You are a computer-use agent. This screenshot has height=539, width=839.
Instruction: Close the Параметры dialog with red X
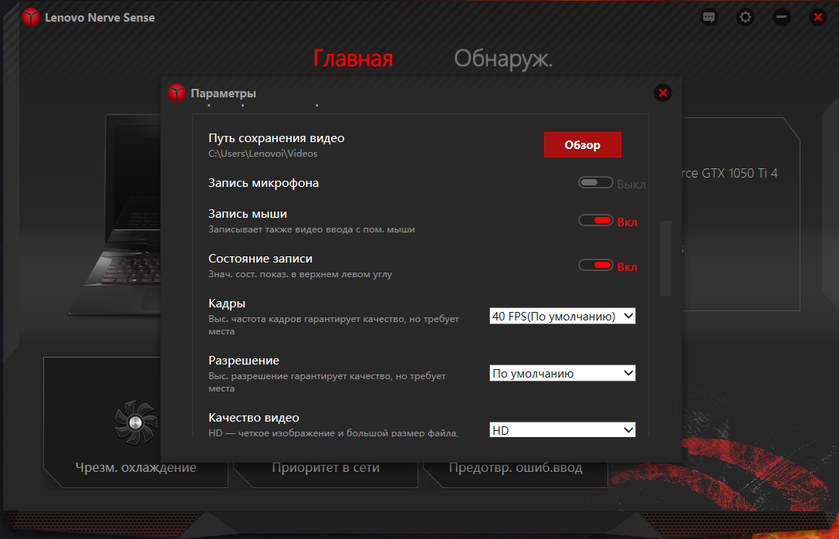(662, 93)
